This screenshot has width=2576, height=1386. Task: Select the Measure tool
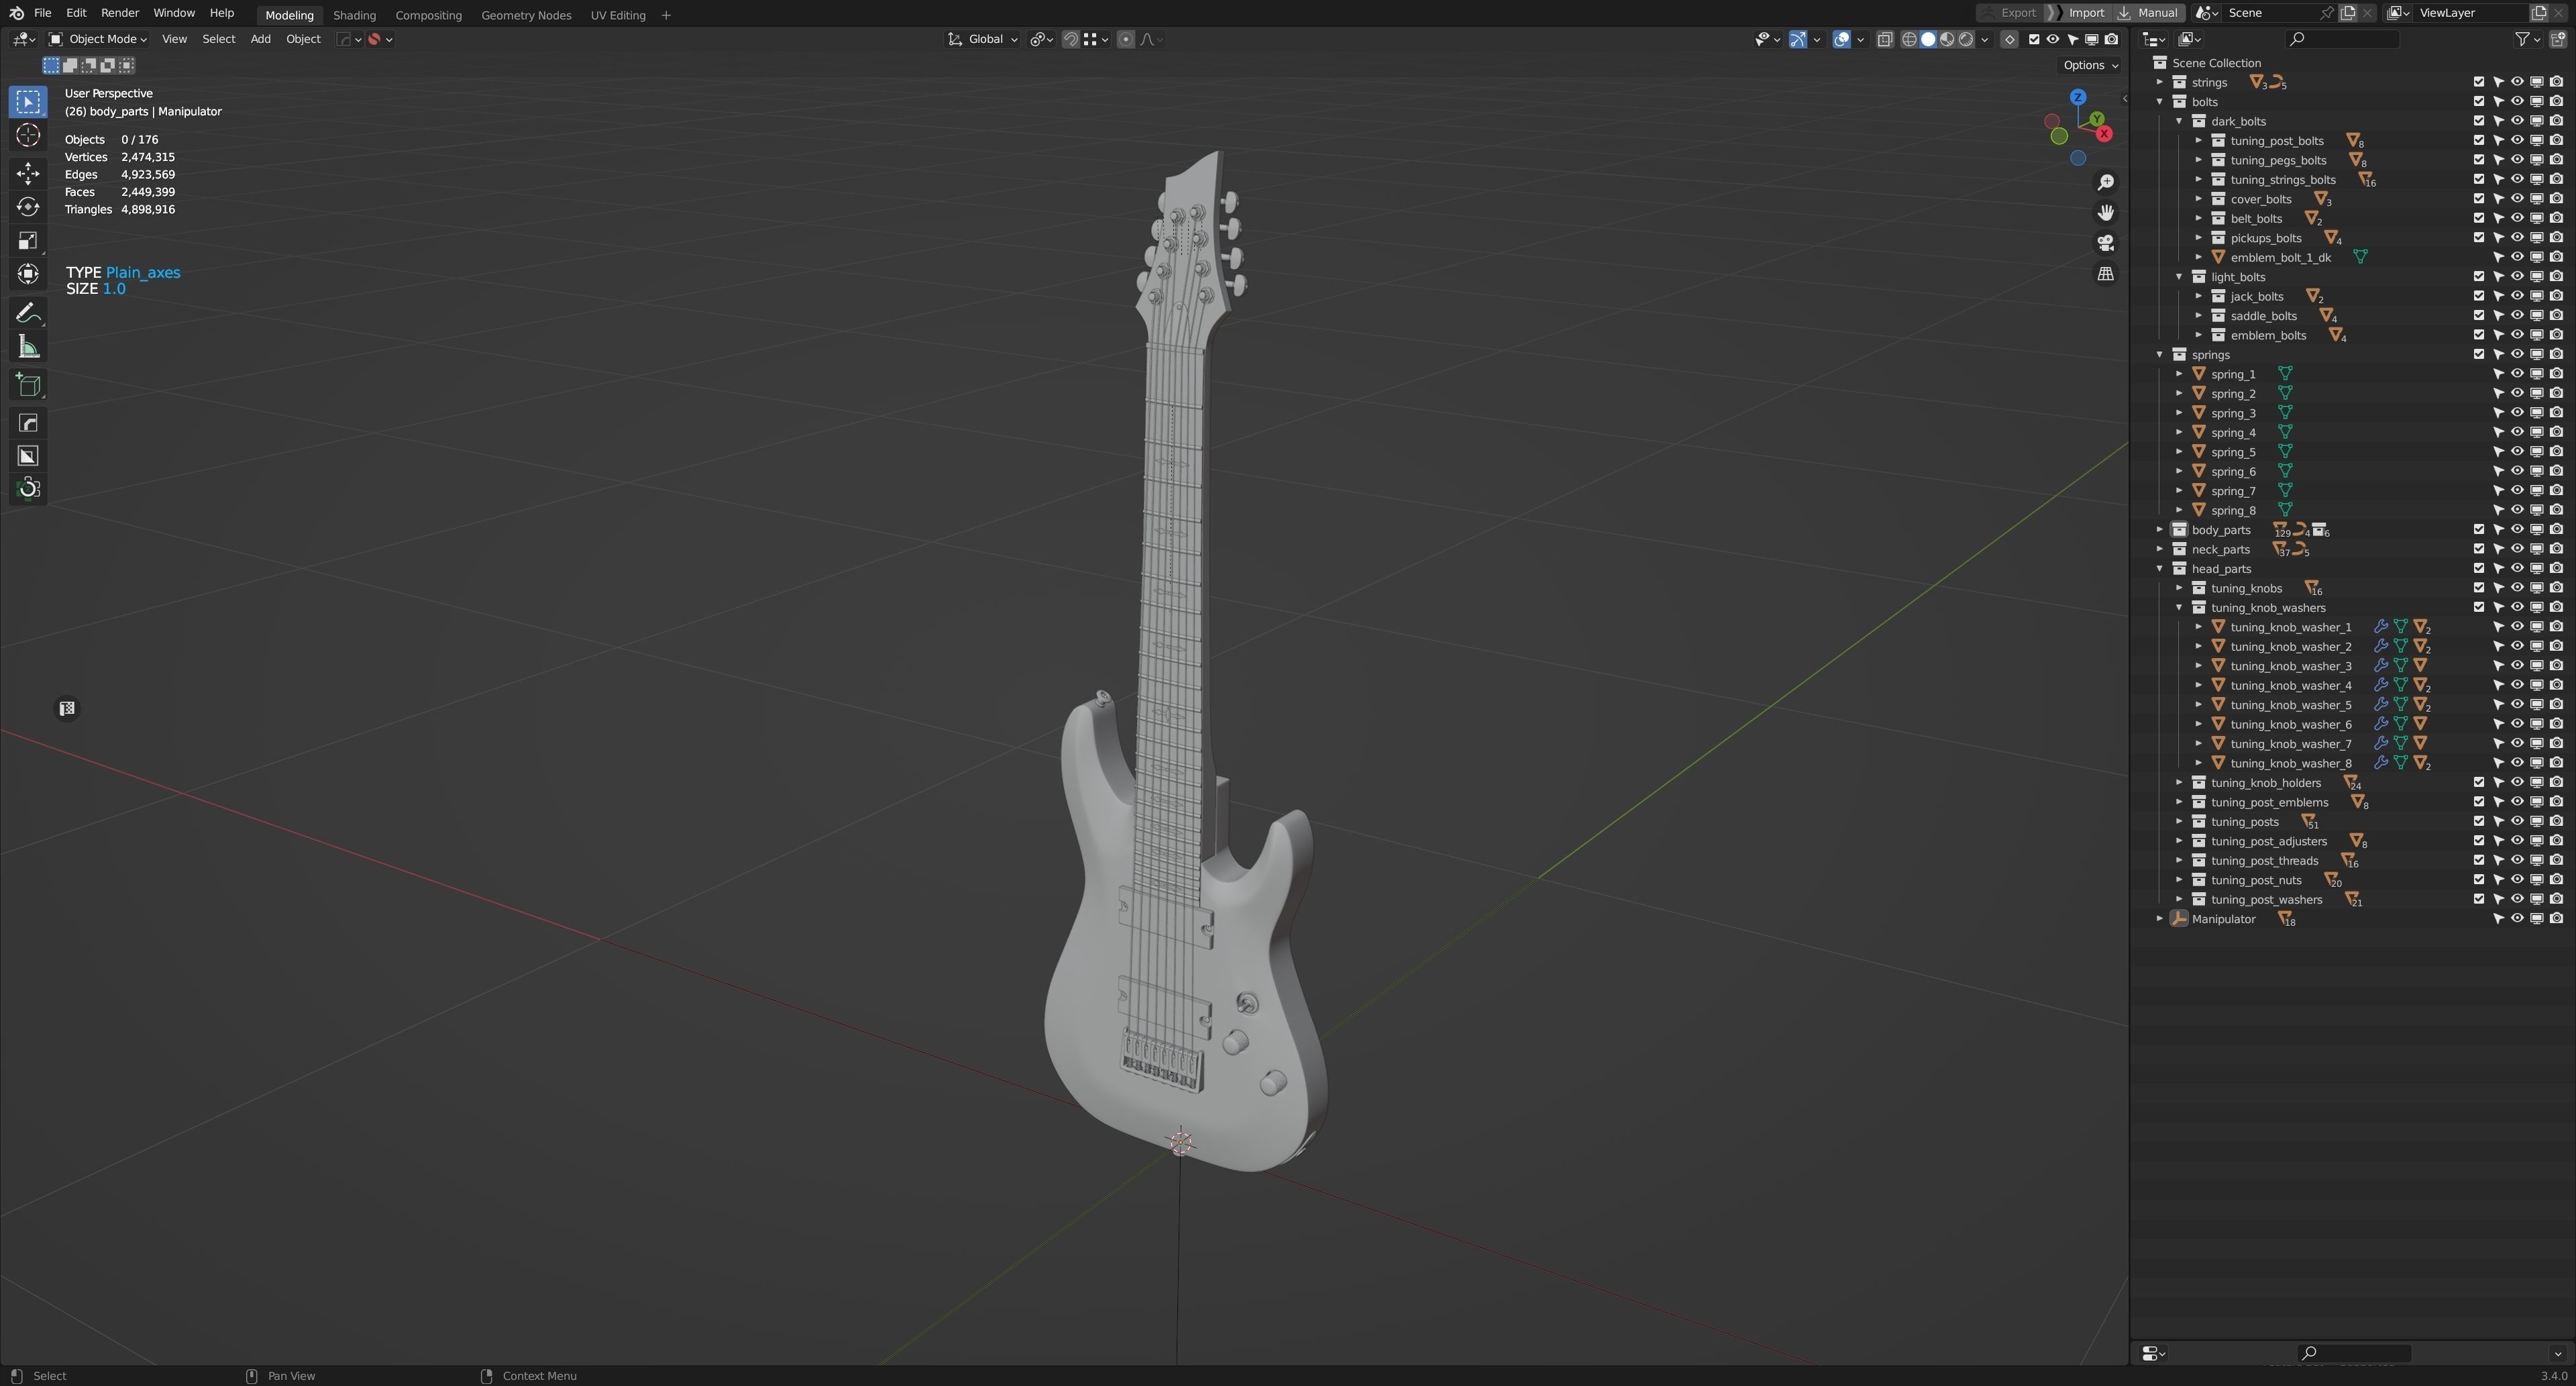point(28,347)
